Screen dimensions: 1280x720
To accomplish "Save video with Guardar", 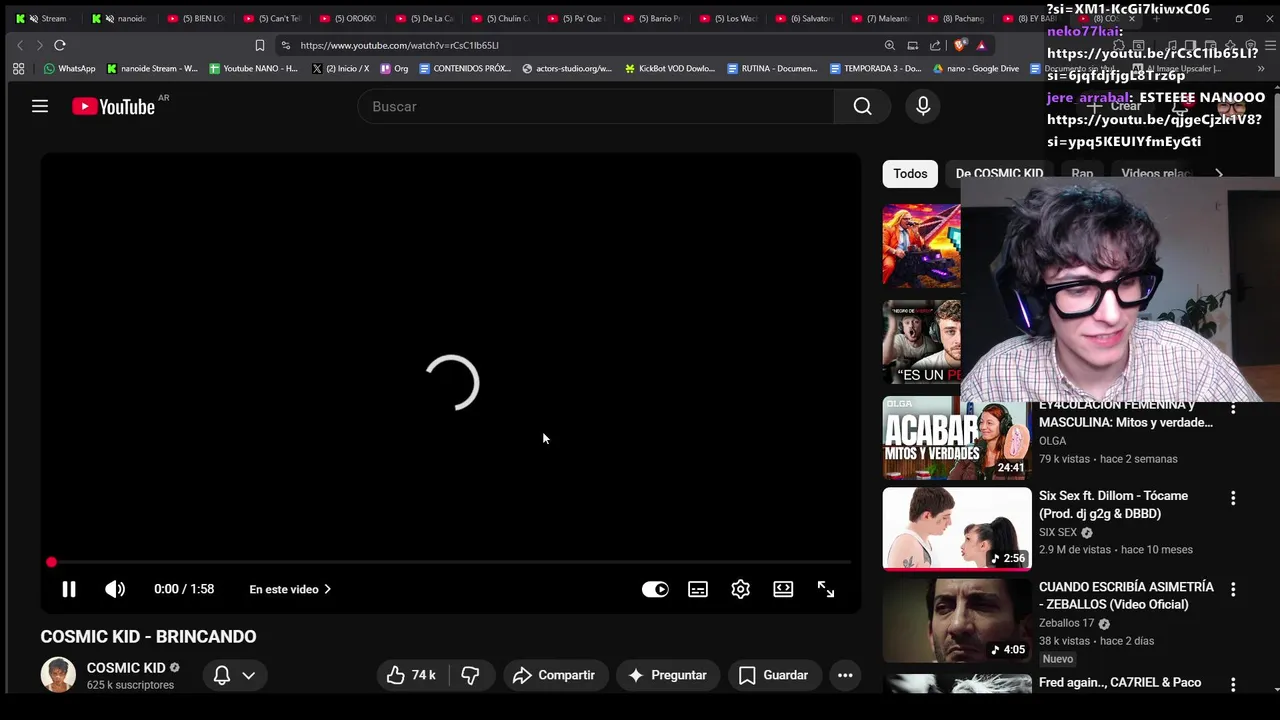I will [x=773, y=675].
